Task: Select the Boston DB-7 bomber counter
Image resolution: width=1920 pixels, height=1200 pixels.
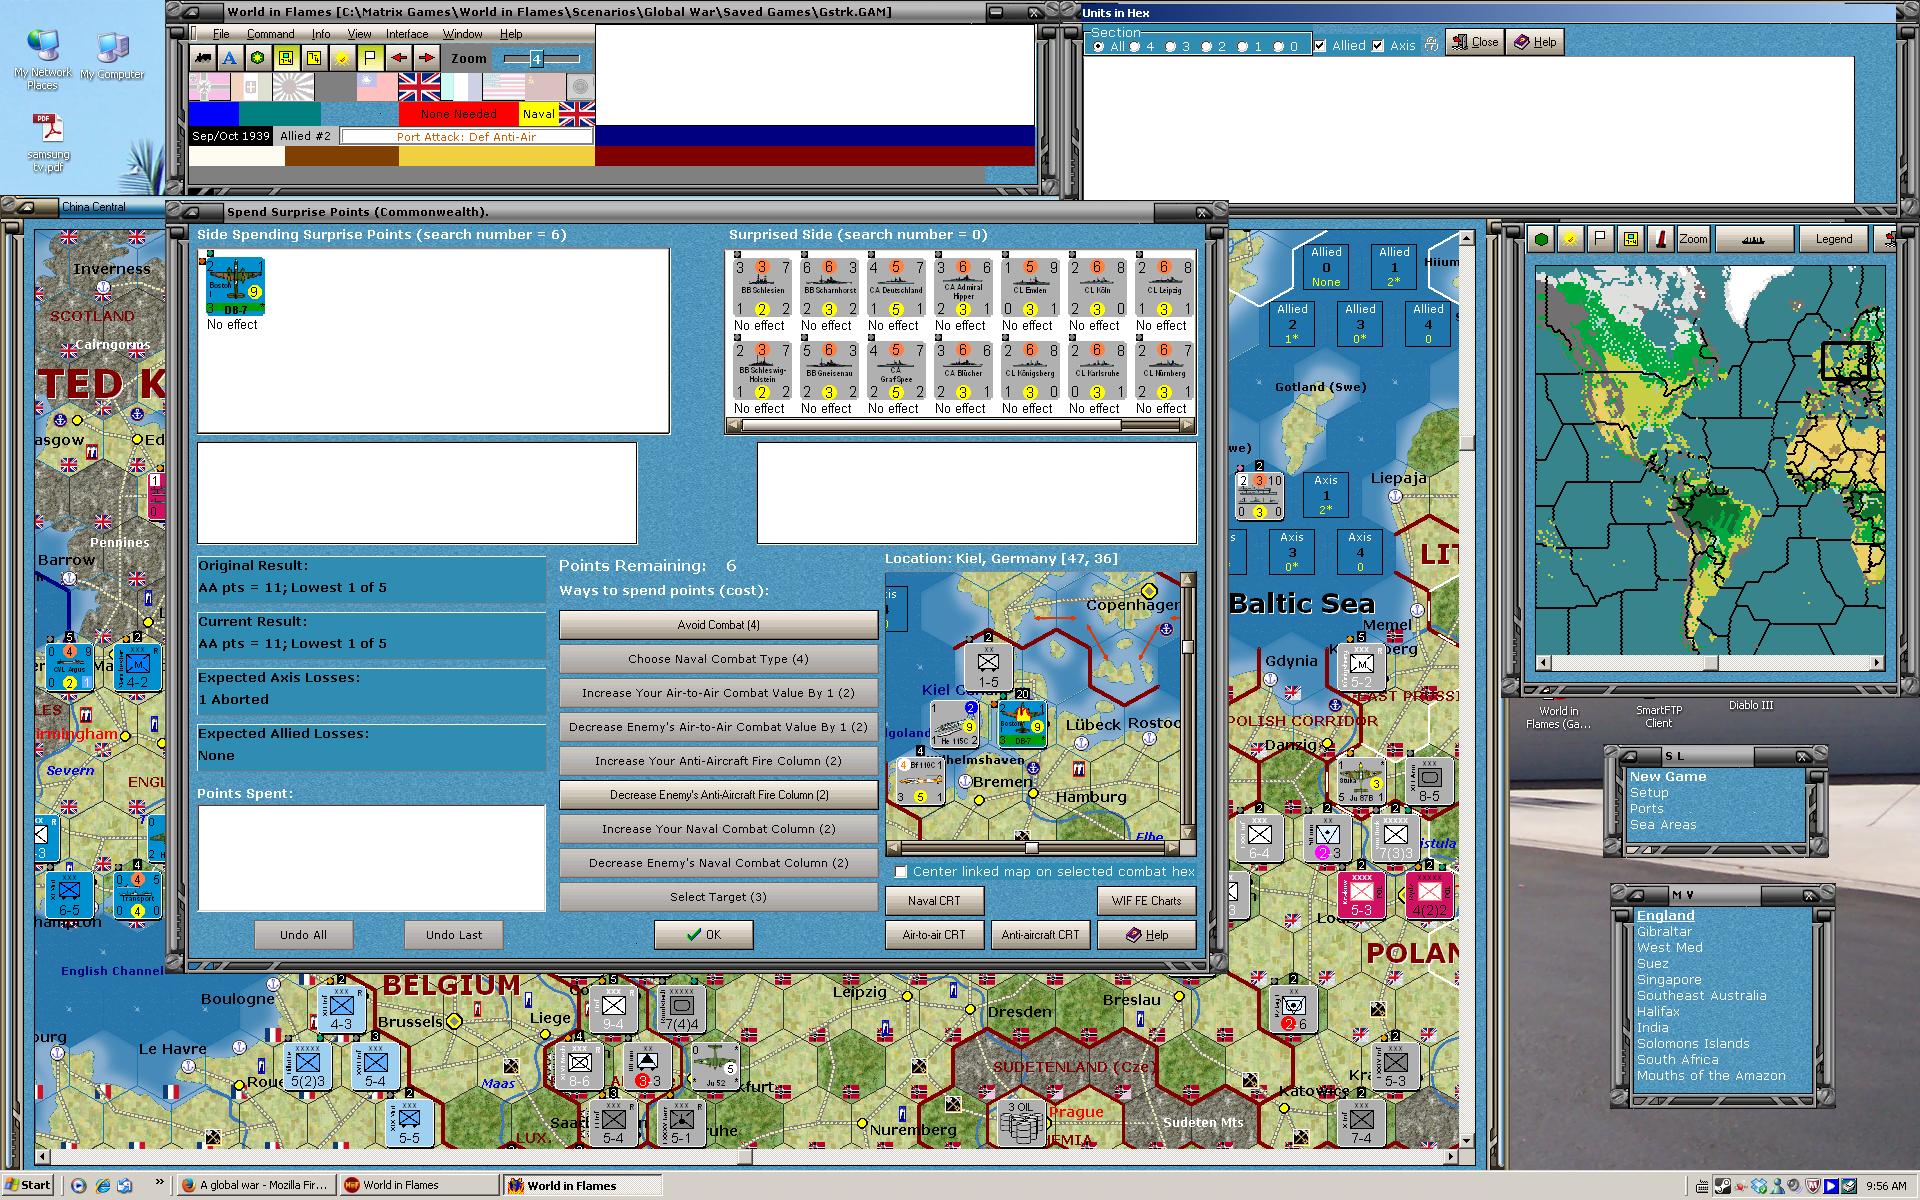Action: click(235, 286)
